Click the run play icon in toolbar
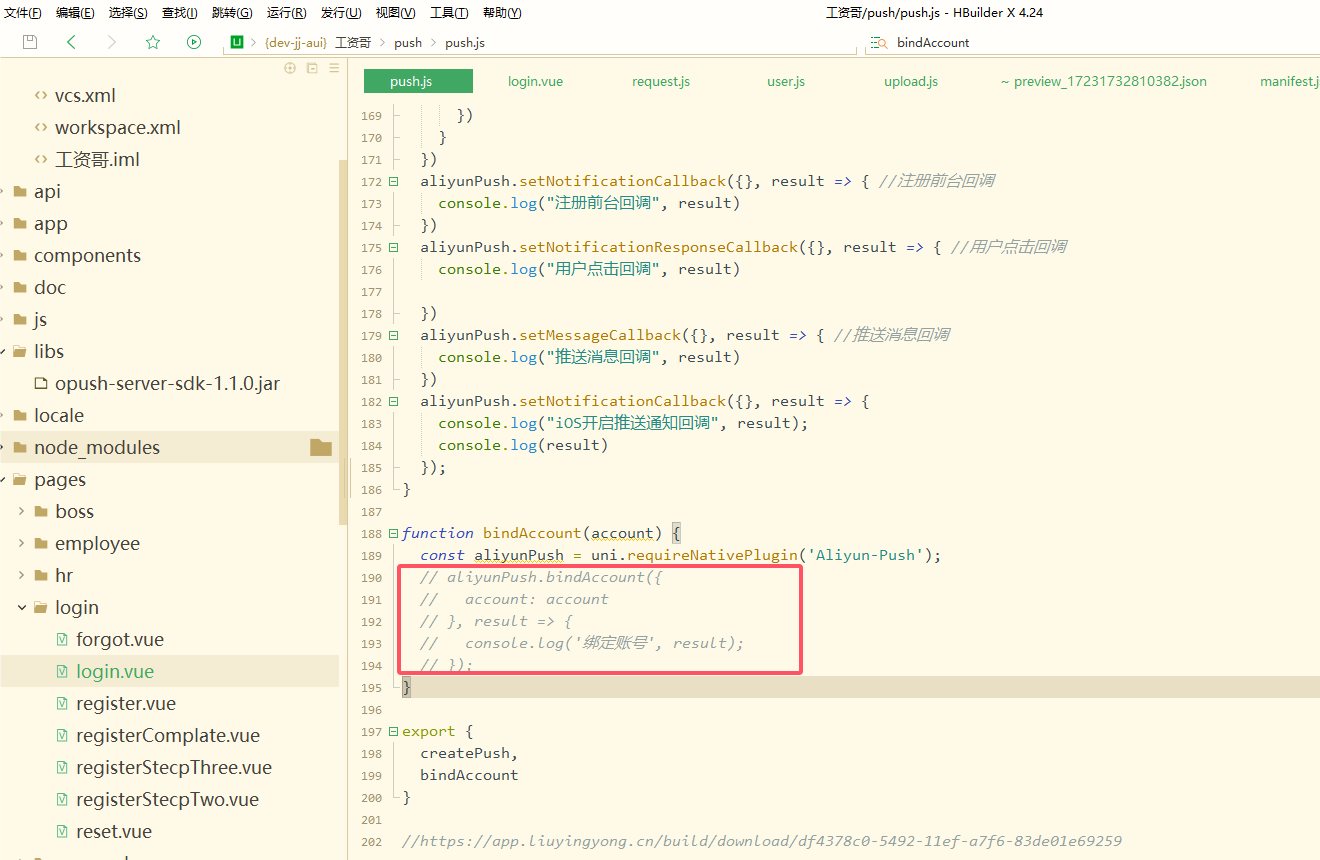The width and height of the screenshot is (1320, 860). tap(194, 42)
